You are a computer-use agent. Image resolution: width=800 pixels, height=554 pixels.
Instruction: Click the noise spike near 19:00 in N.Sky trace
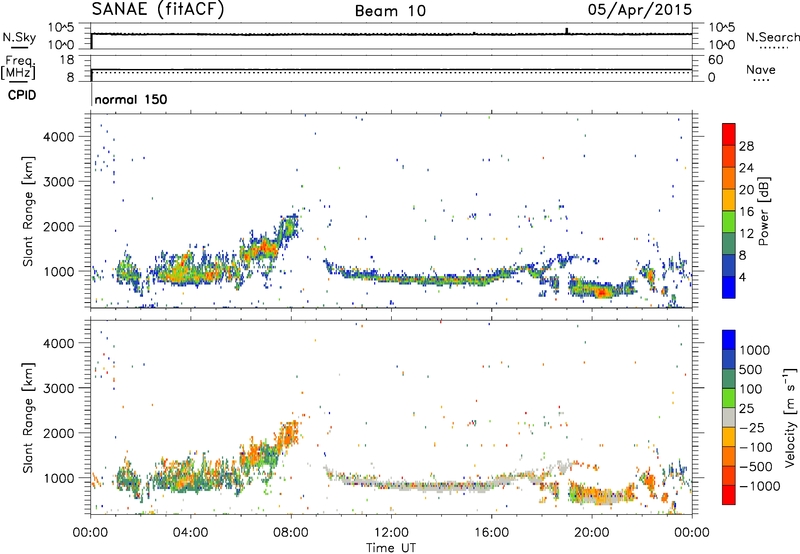pyautogui.click(x=566, y=31)
